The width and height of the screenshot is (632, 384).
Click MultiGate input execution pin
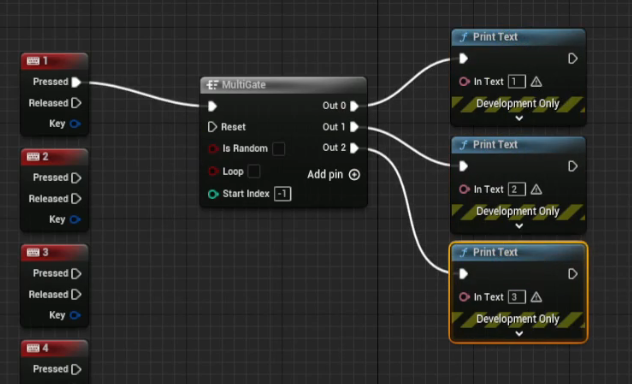pyautogui.click(x=212, y=106)
